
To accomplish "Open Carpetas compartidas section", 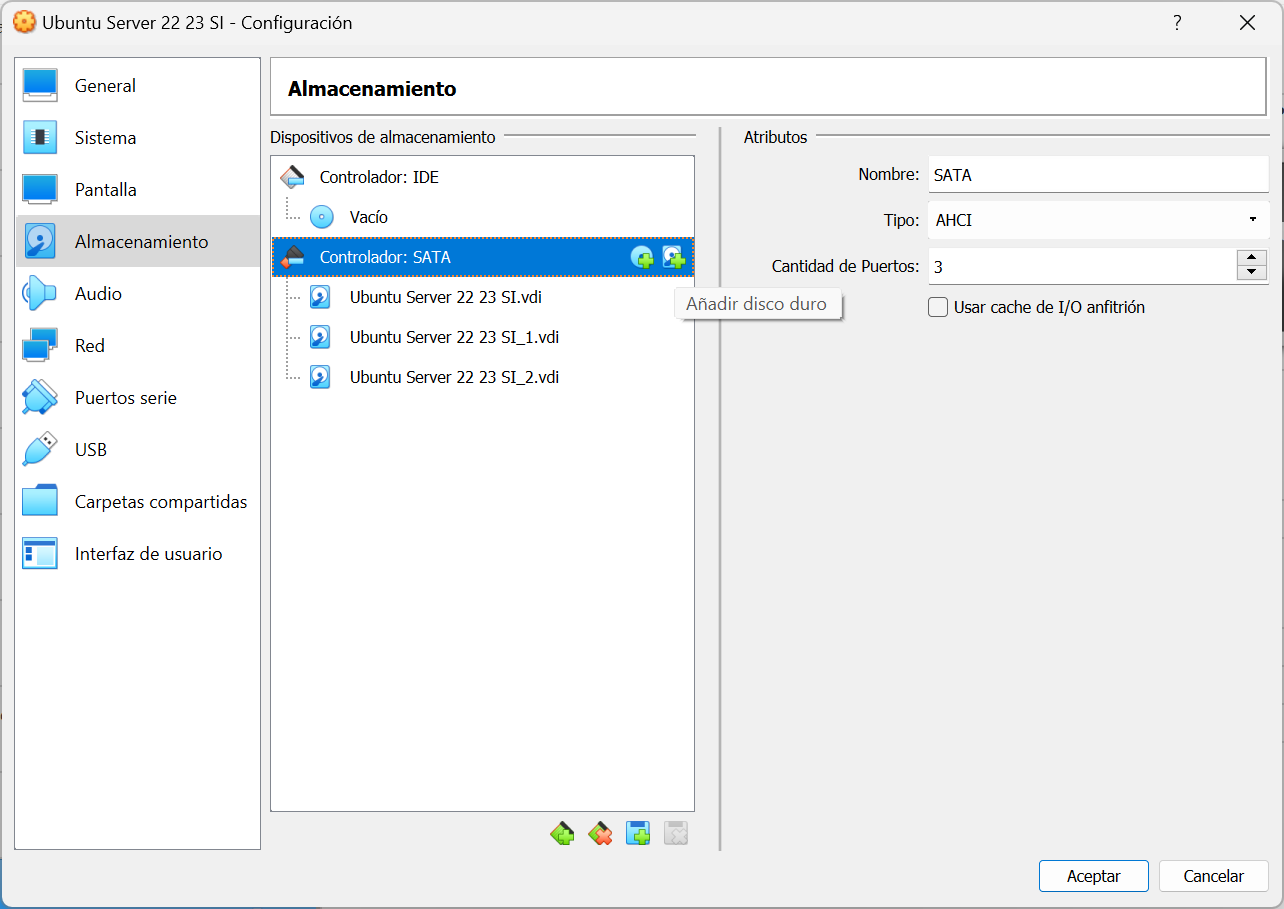I will point(138,502).
